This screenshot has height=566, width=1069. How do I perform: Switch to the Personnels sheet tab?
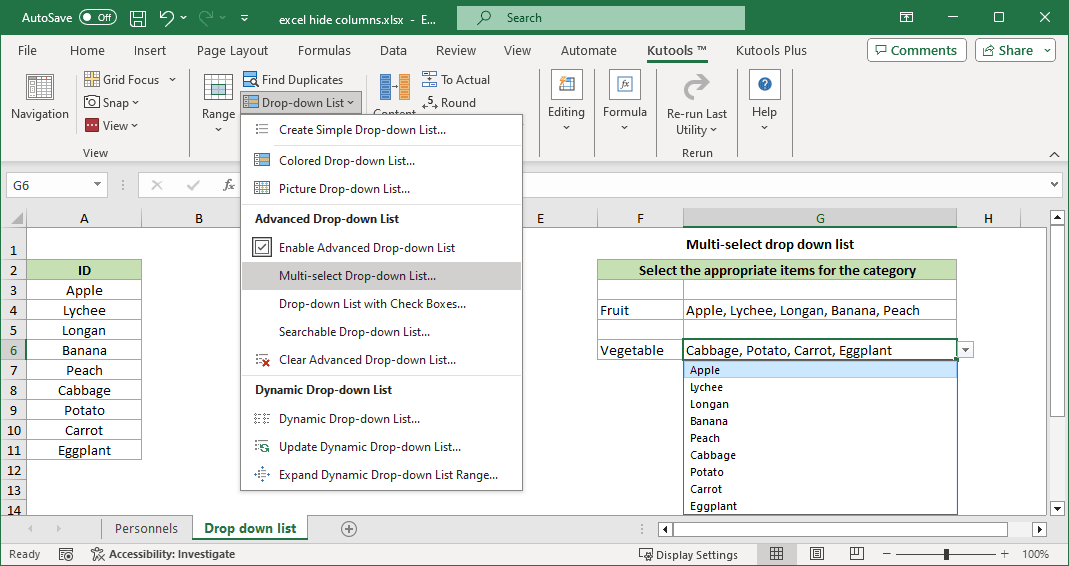[x=146, y=528]
